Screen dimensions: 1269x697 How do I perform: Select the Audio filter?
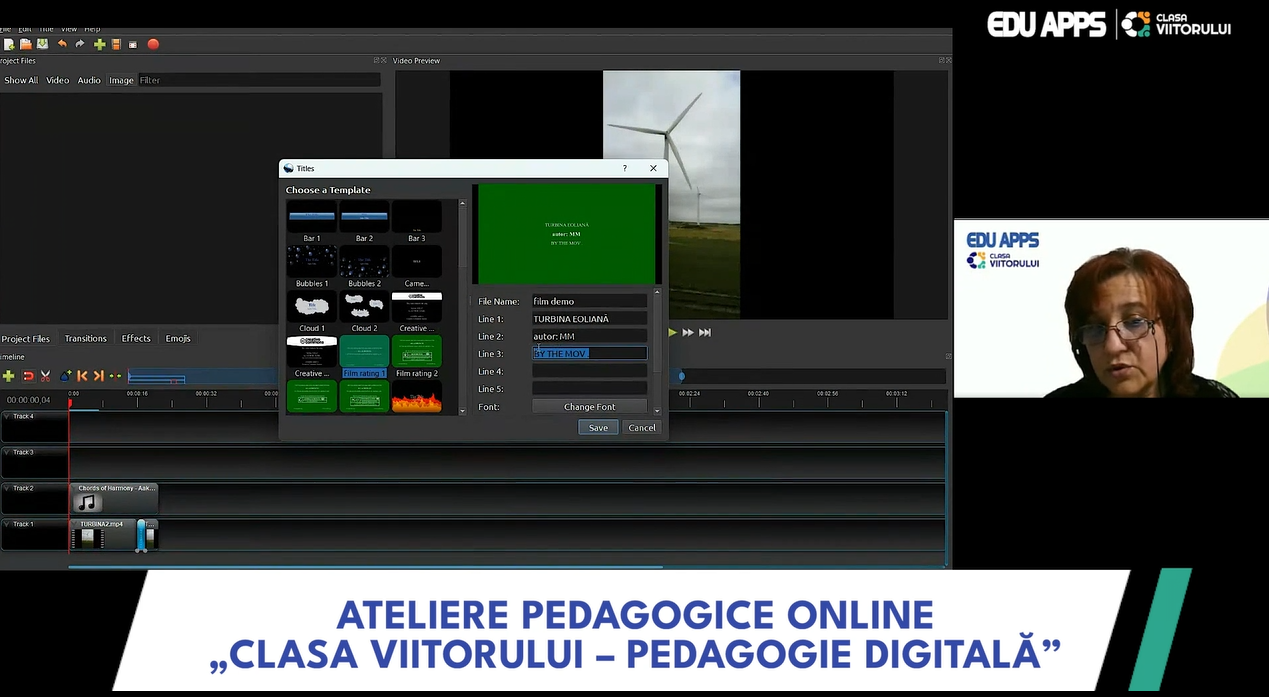(x=89, y=80)
